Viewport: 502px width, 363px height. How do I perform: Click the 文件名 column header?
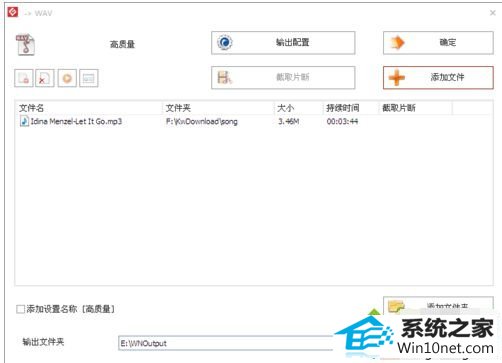point(89,108)
